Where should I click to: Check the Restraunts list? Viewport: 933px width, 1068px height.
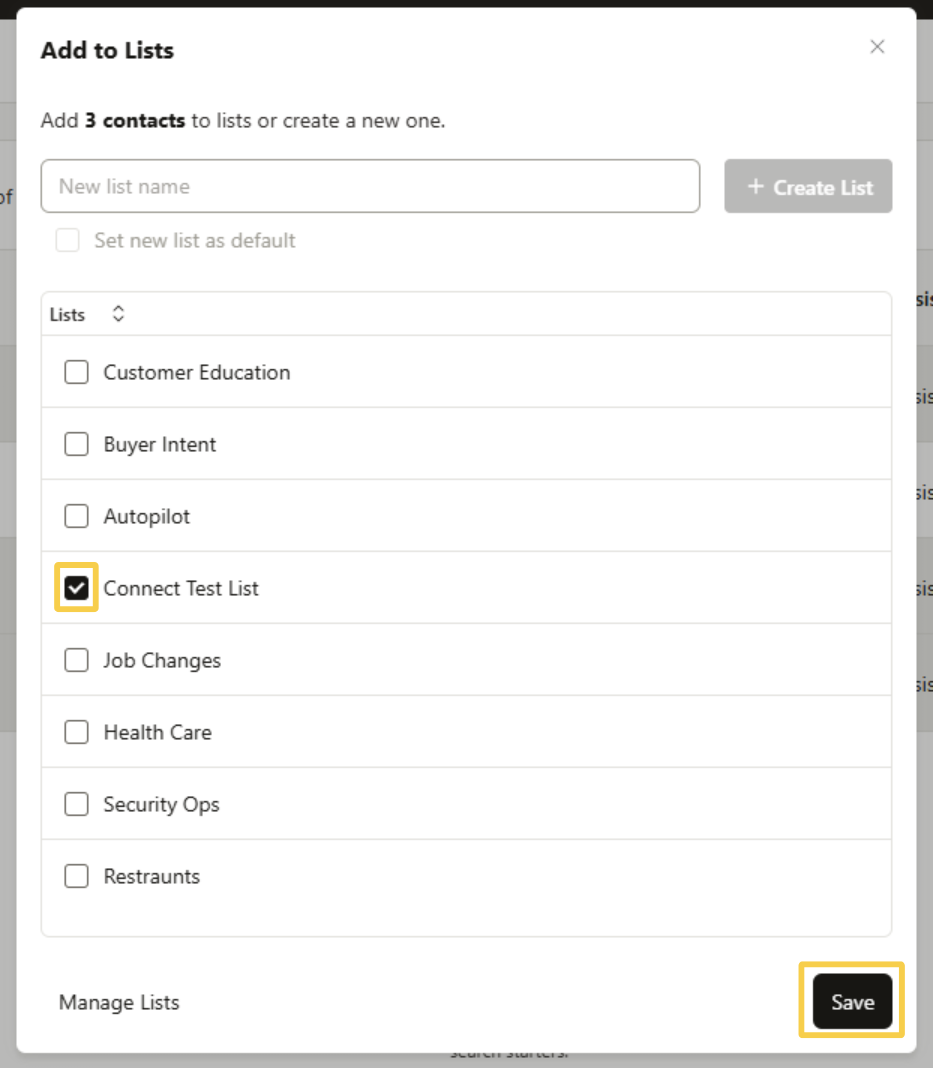coord(76,876)
